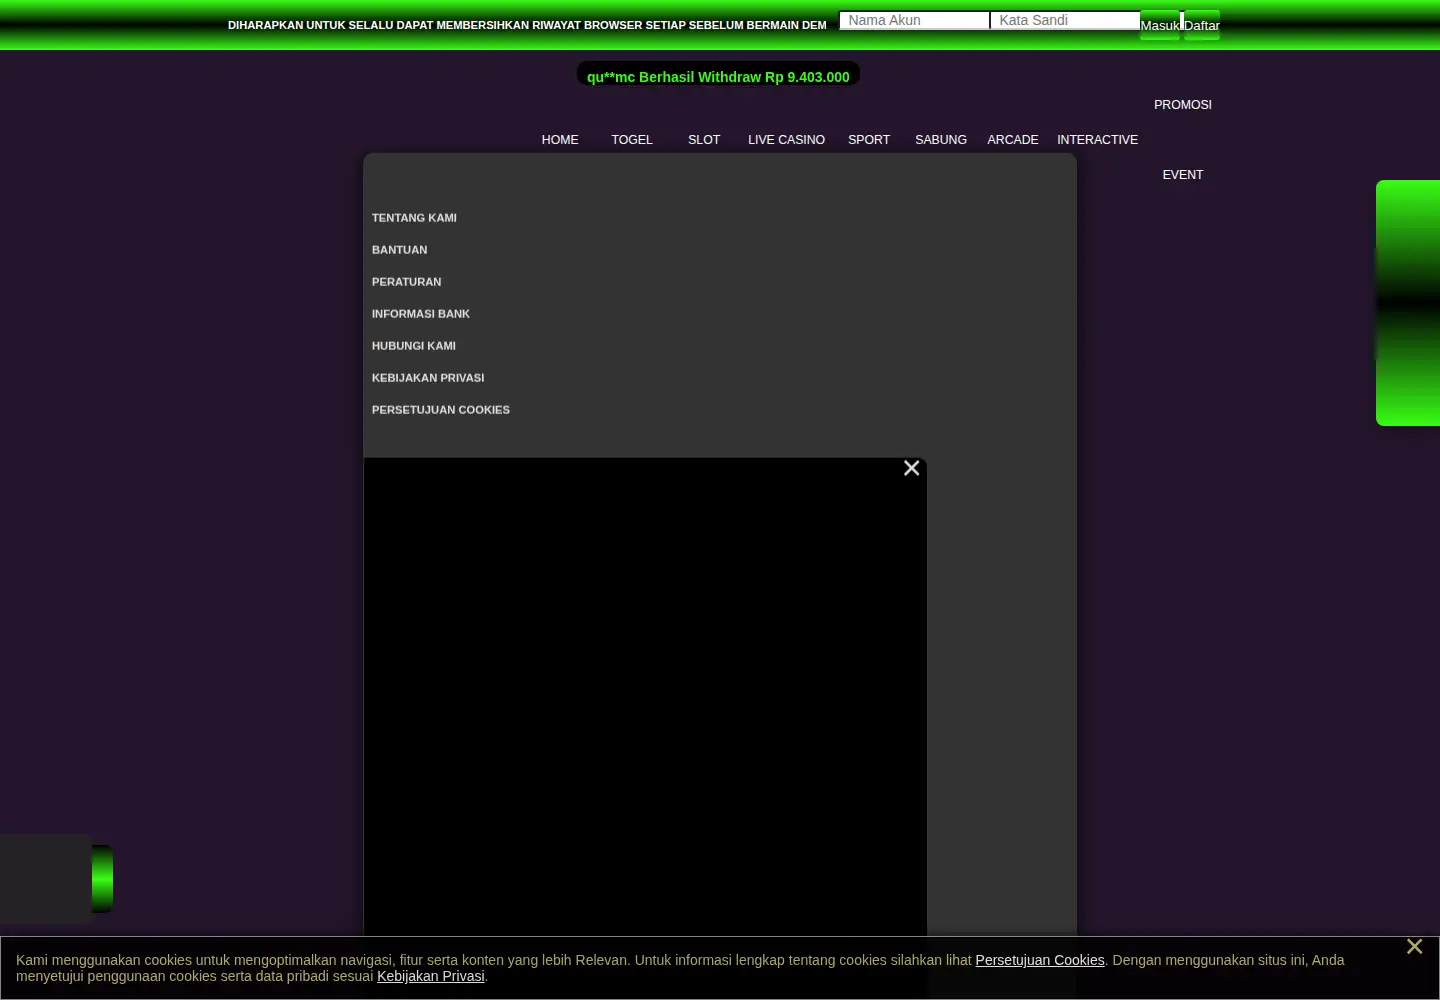
Task: Dismiss the cookies notice banner
Action: click(x=1414, y=946)
